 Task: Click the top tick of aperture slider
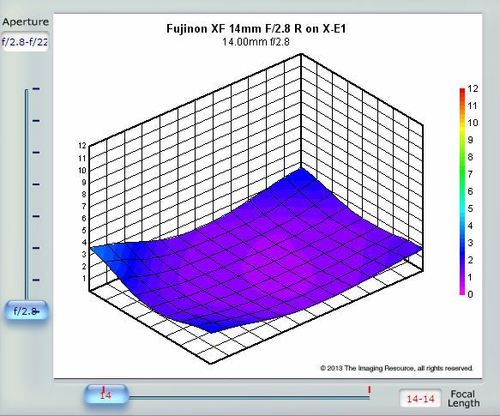point(36,89)
